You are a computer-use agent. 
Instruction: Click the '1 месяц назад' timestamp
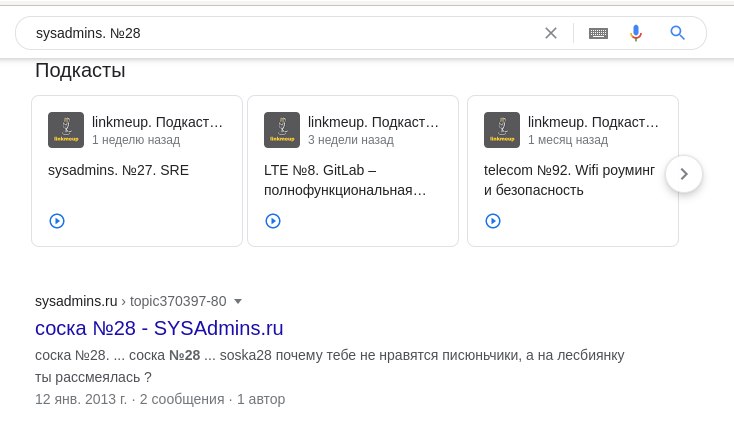(568, 140)
